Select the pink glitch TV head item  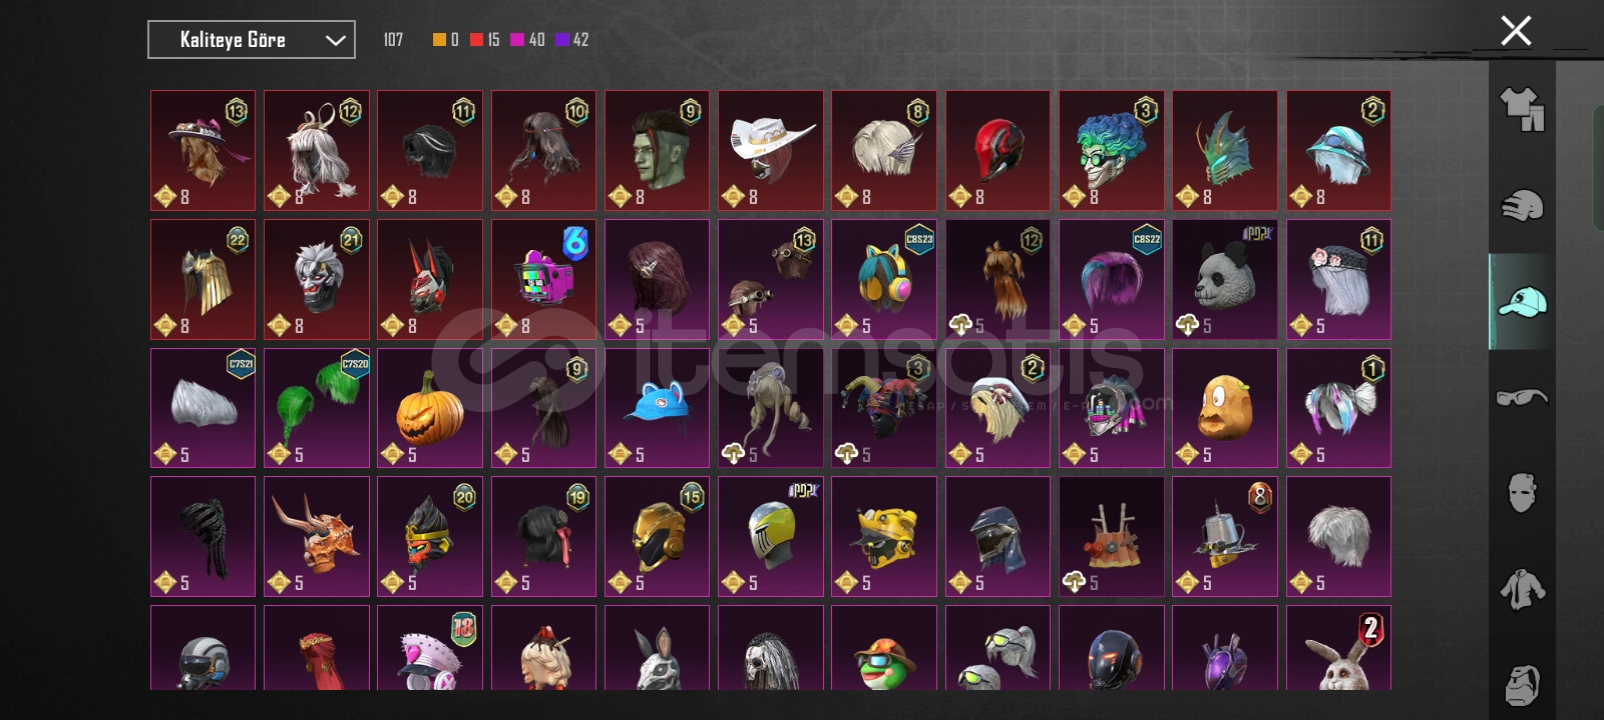point(544,280)
